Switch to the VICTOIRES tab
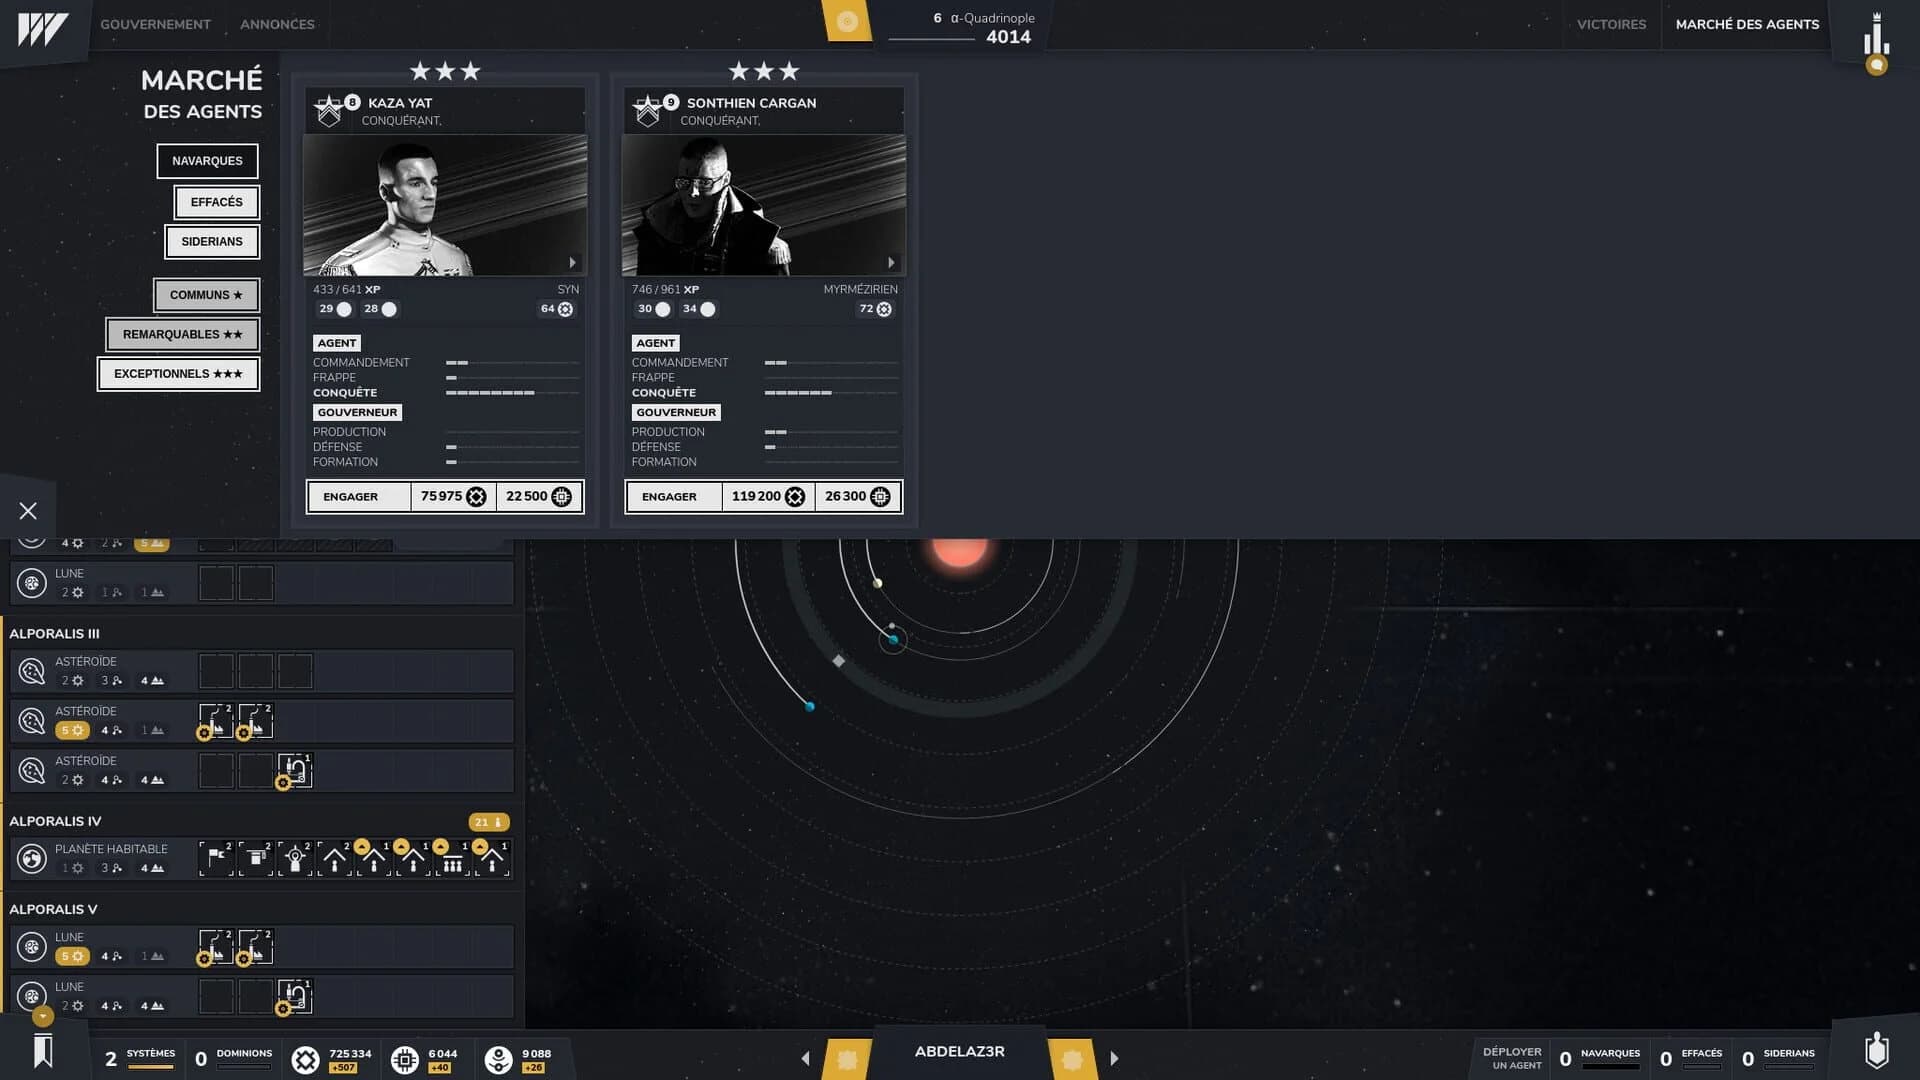This screenshot has width=1920, height=1080. tap(1611, 24)
